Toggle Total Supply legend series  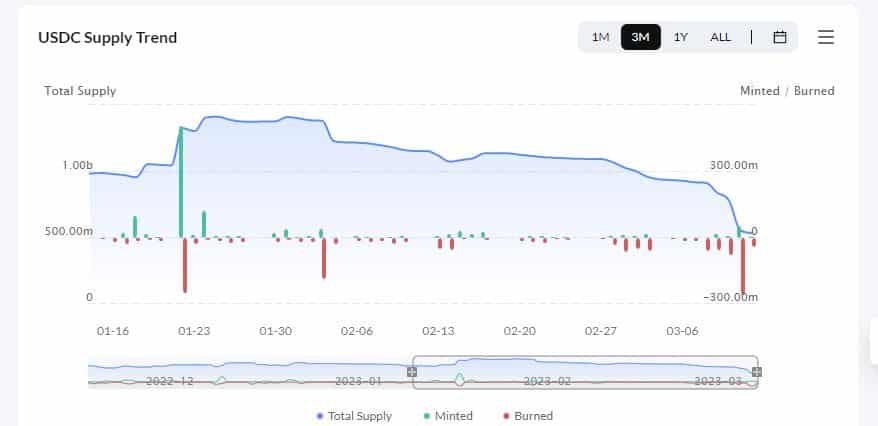pyautogui.click(x=354, y=416)
